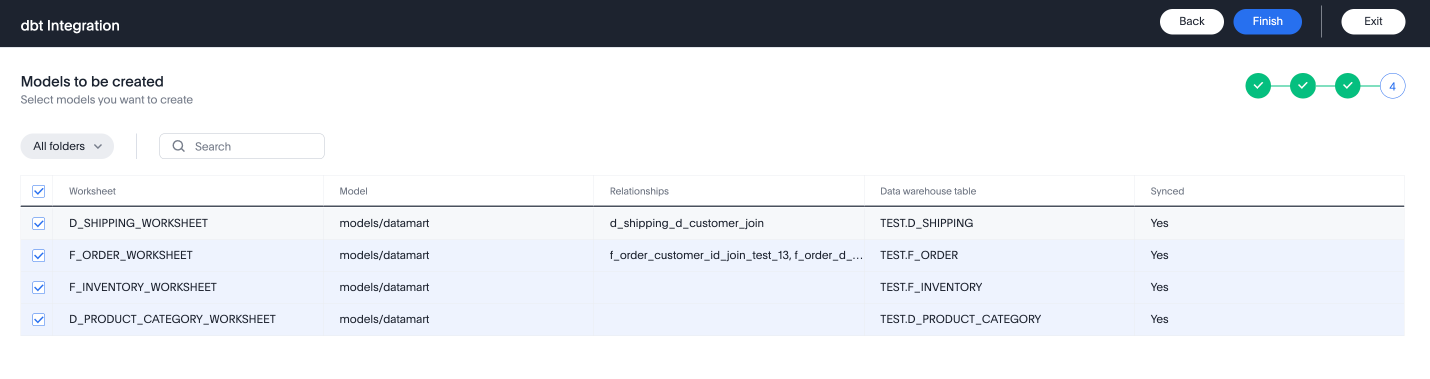Viewport: 1430px width, 379px height.
Task: Click the search magnifier icon
Action: (x=179, y=146)
